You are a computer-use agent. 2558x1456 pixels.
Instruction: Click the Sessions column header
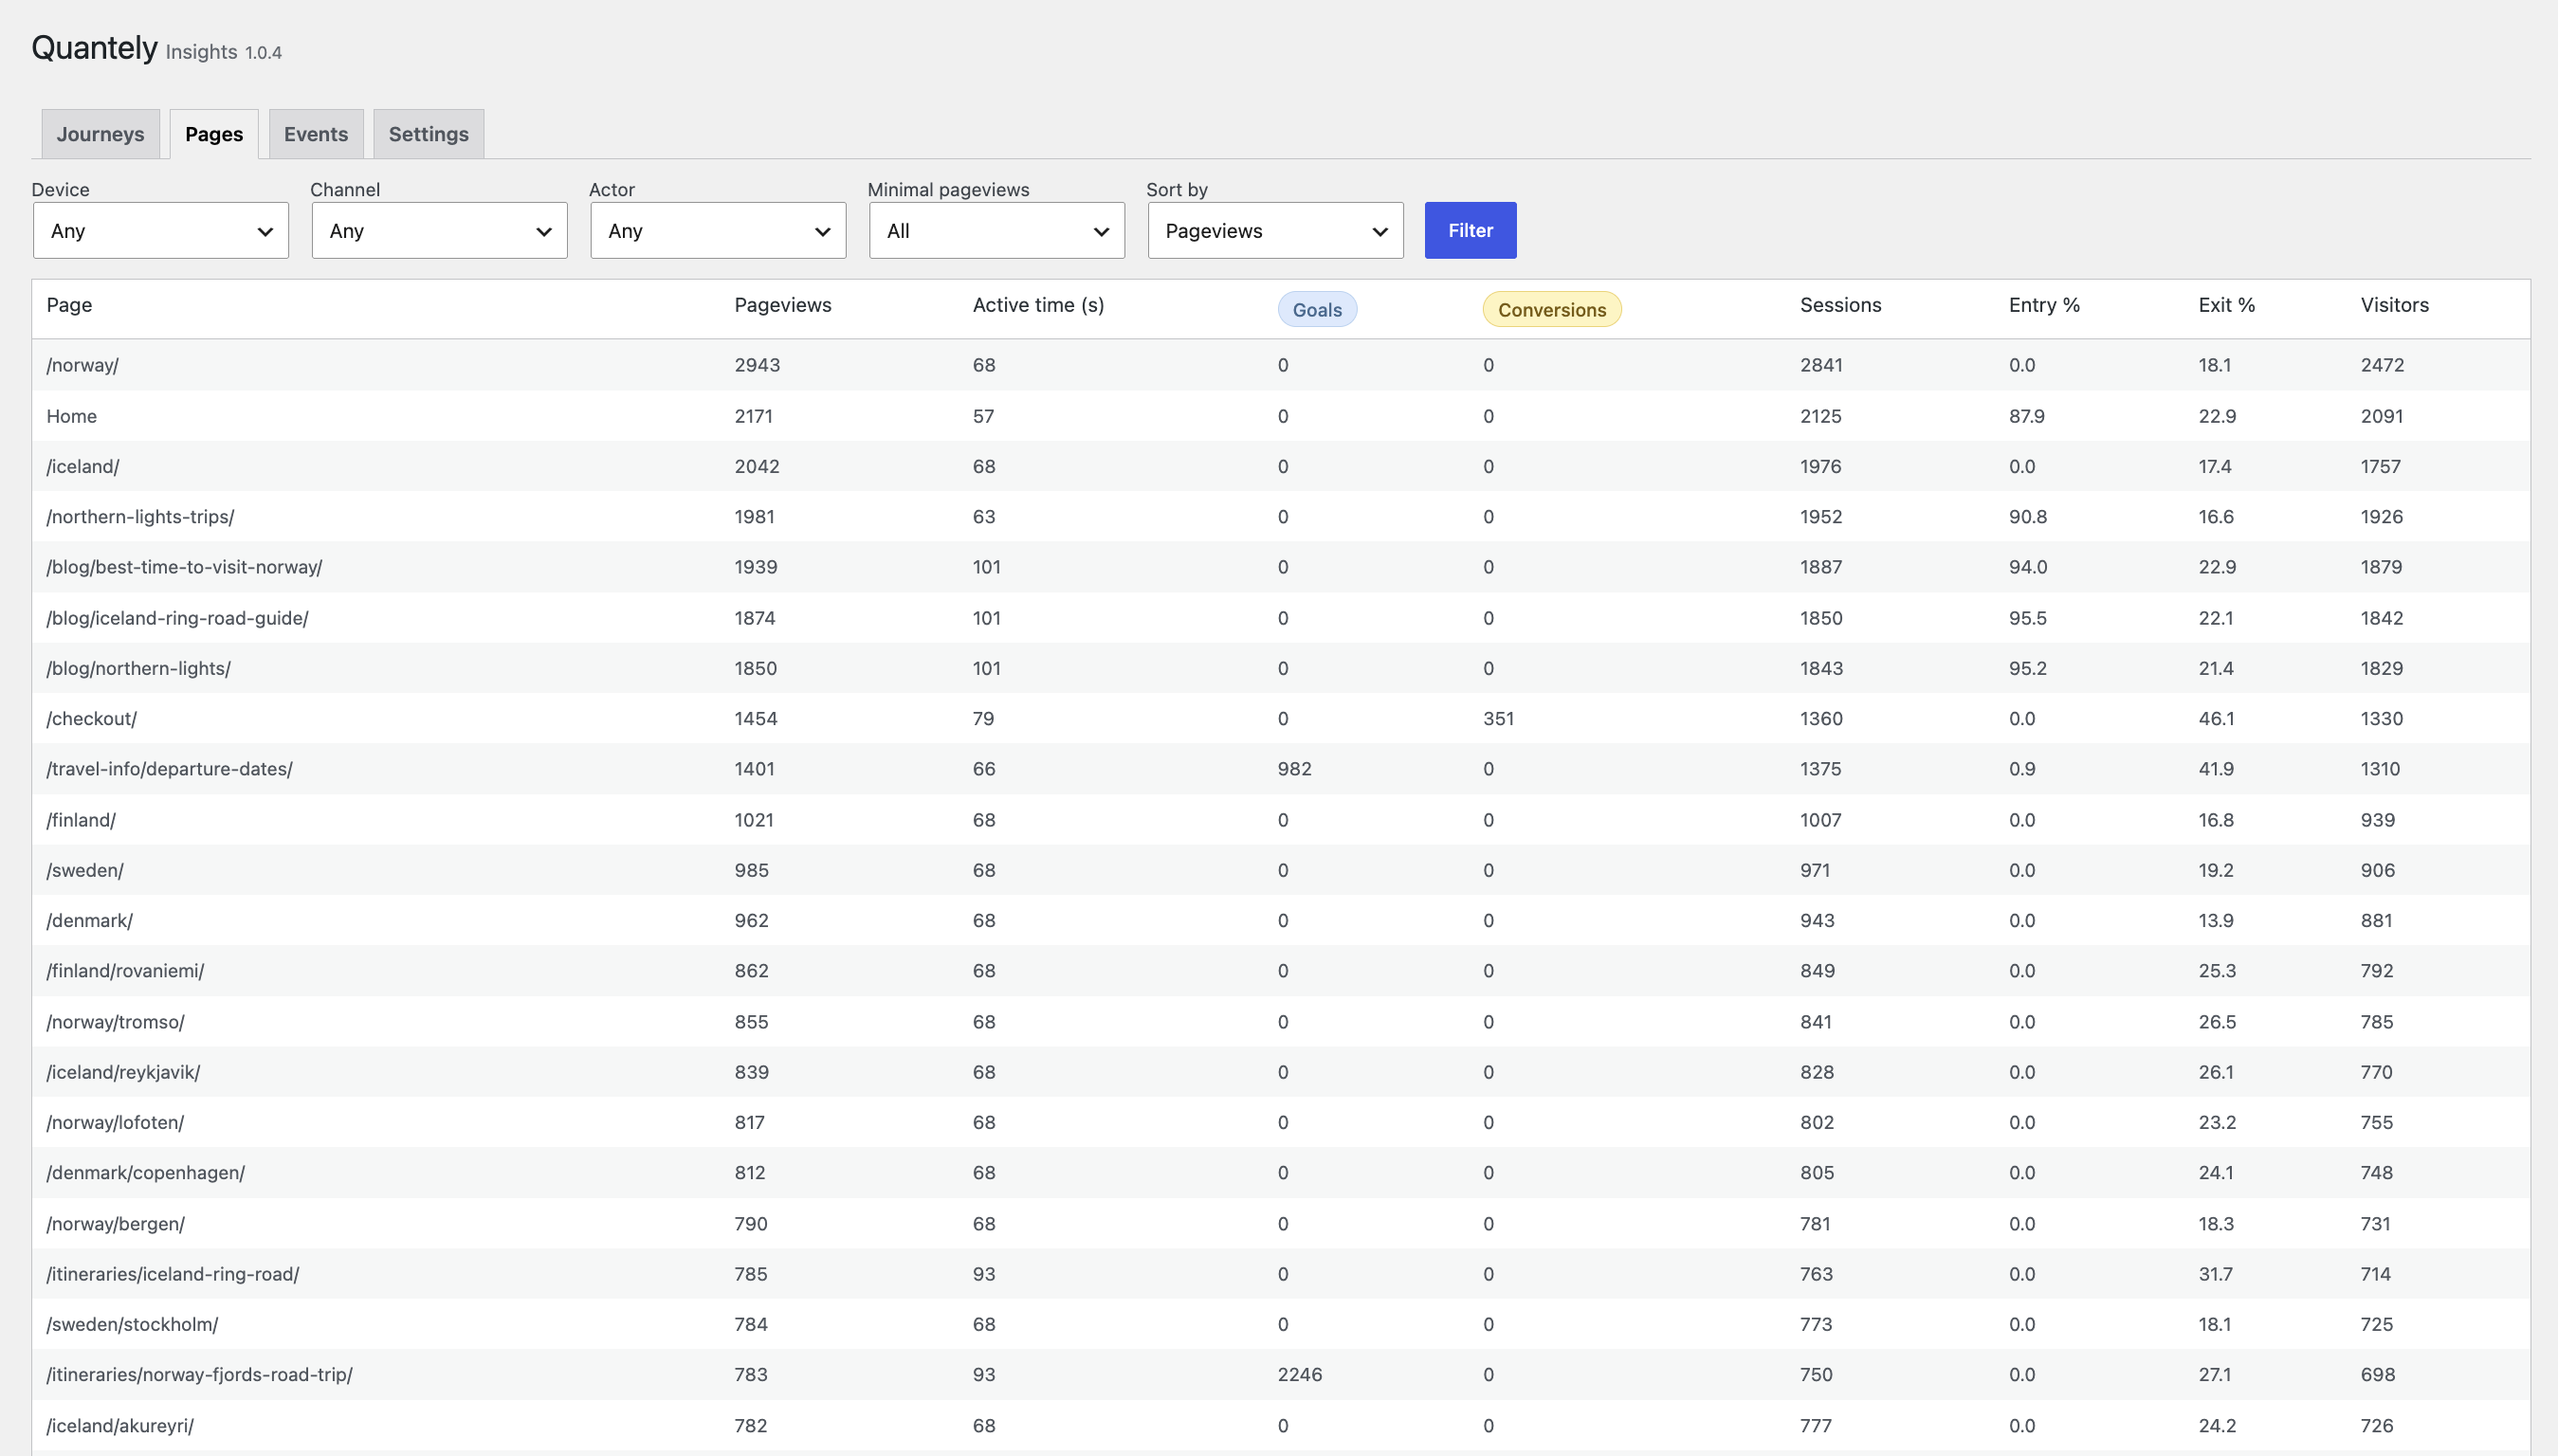1840,305
